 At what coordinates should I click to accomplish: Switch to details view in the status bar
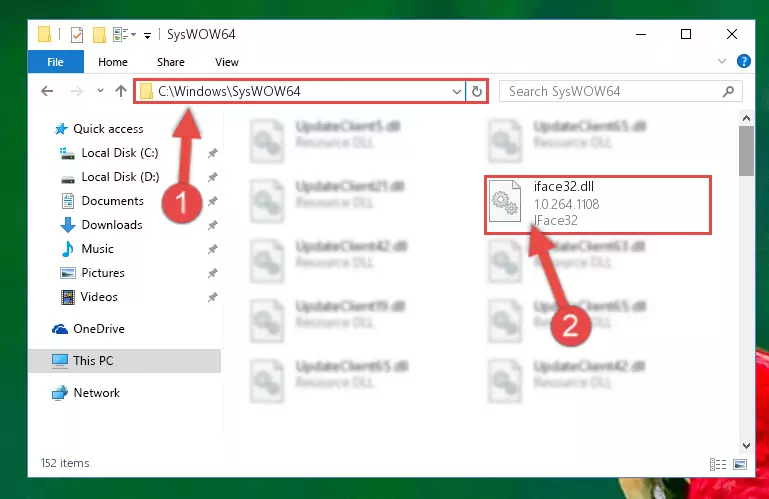tap(718, 464)
